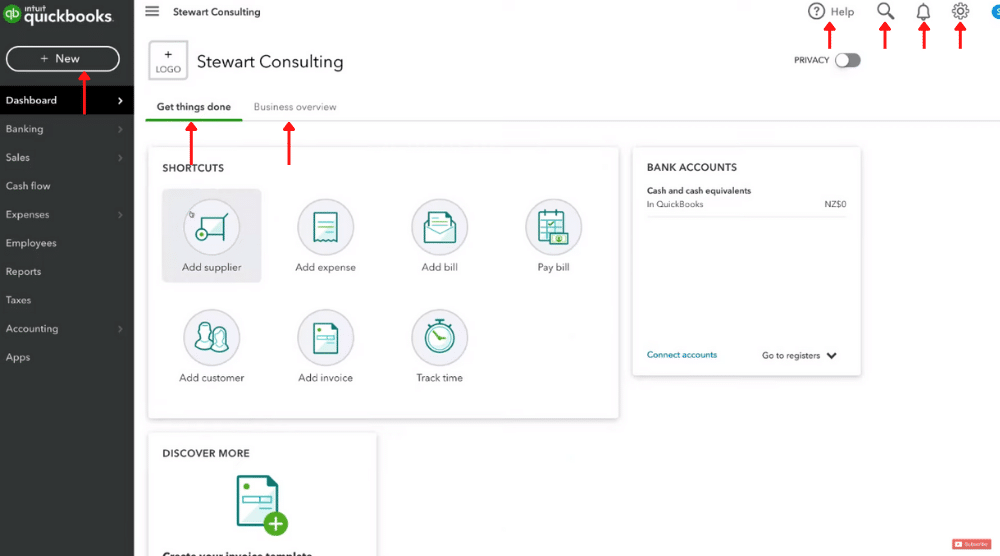Click the Add invoice shortcut icon
Image resolution: width=1000 pixels, height=556 pixels.
(325, 337)
